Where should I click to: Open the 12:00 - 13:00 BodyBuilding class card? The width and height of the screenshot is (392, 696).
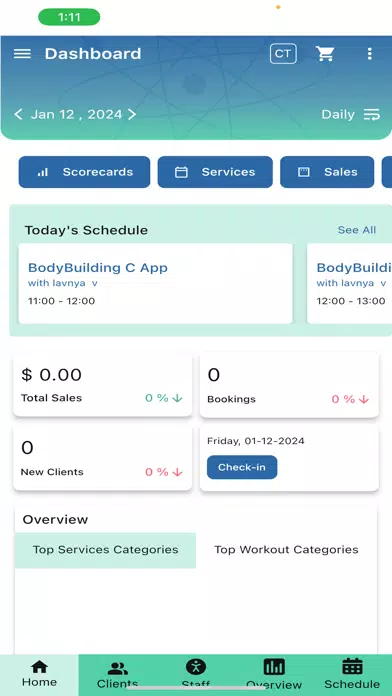pos(349,283)
